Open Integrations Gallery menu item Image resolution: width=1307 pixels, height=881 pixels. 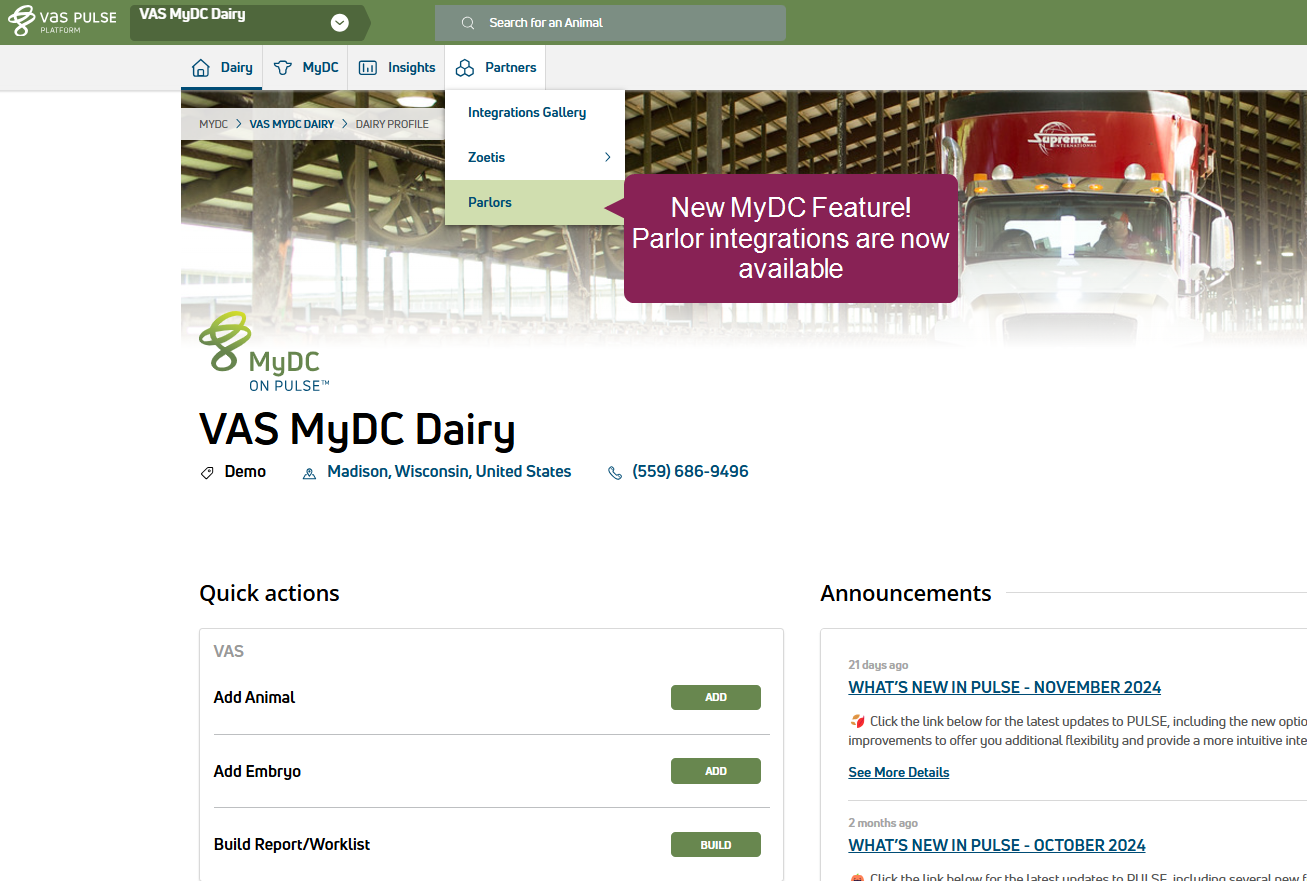(x=527, y=112)
